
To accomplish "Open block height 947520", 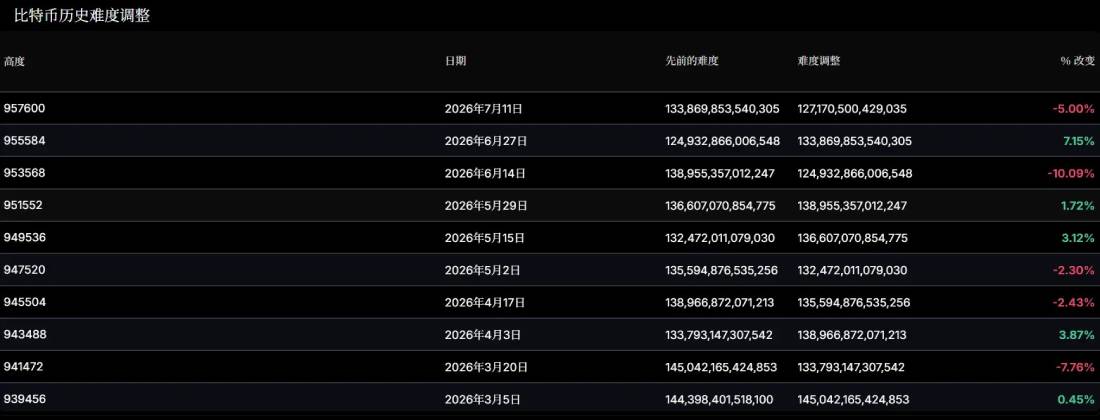I will coord(25,270).
